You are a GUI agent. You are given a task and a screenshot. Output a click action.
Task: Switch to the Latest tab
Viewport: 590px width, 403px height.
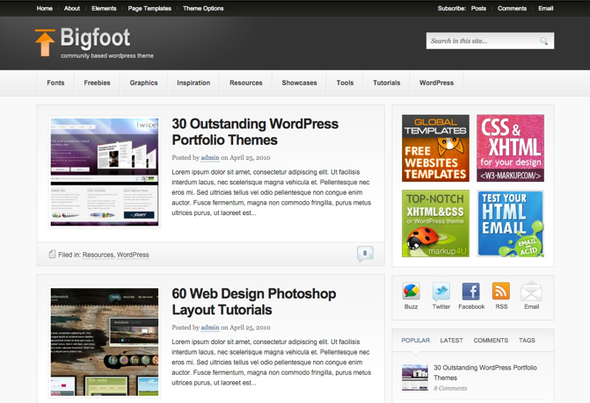tap(452, 340)
